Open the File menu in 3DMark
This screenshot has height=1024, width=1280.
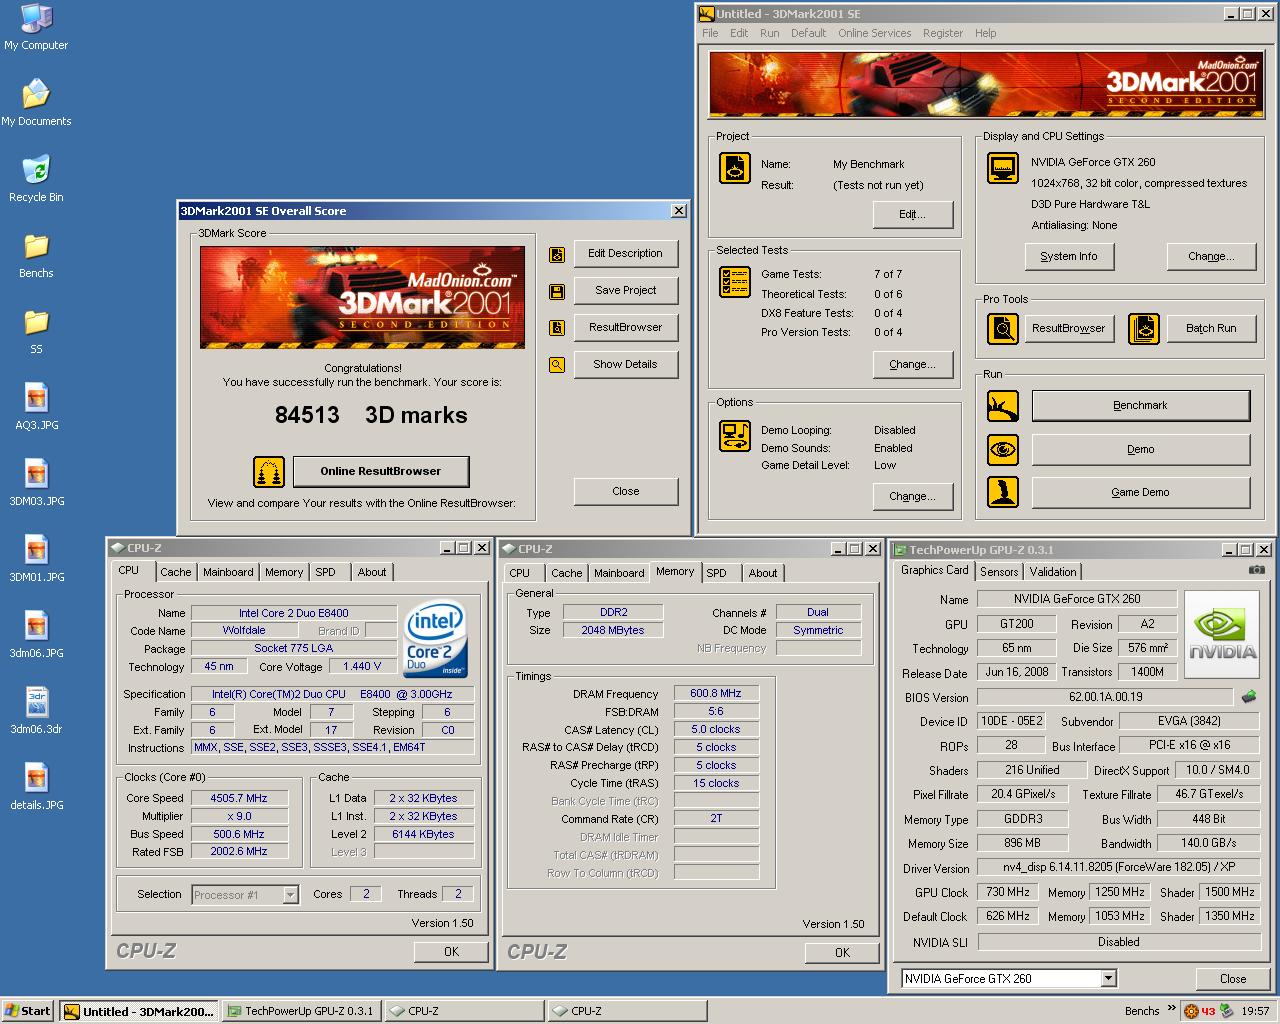(x=710, y=33)
